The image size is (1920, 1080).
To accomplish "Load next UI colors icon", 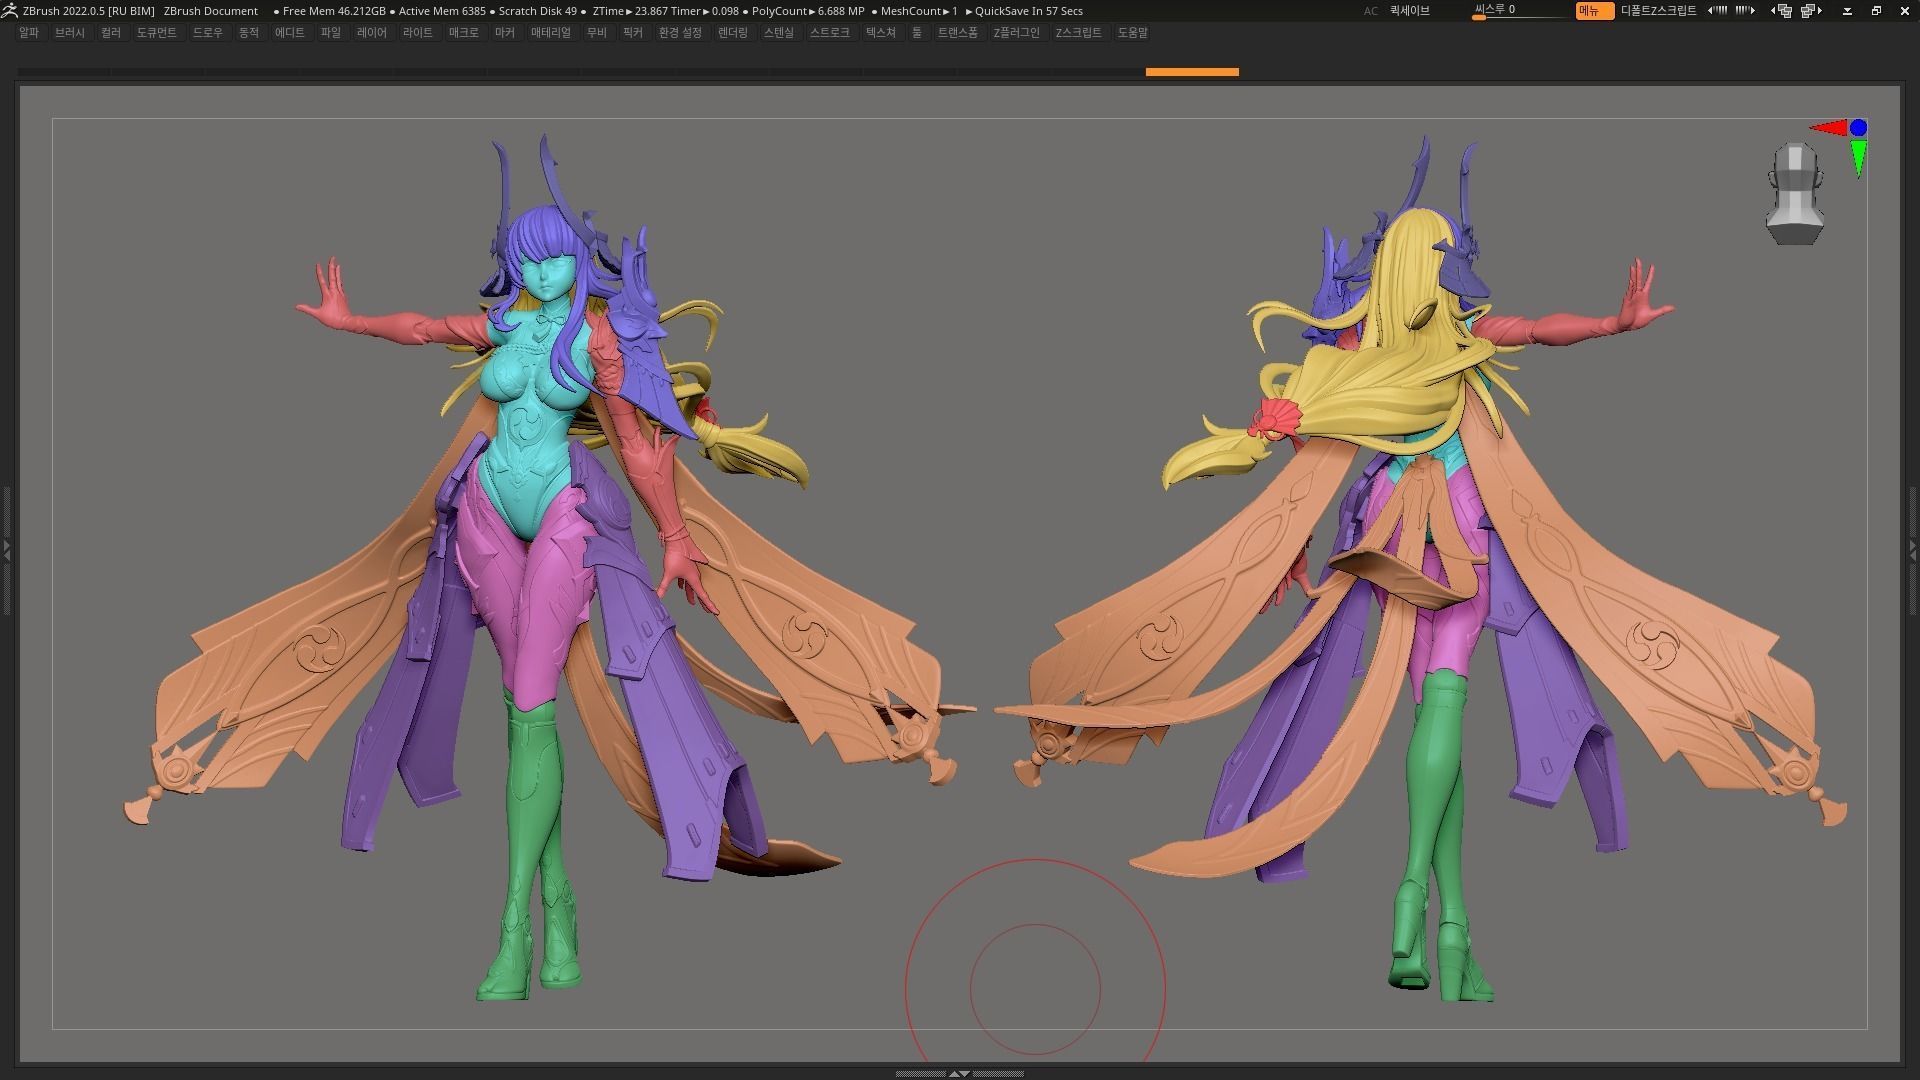I will click(1745, 11).
